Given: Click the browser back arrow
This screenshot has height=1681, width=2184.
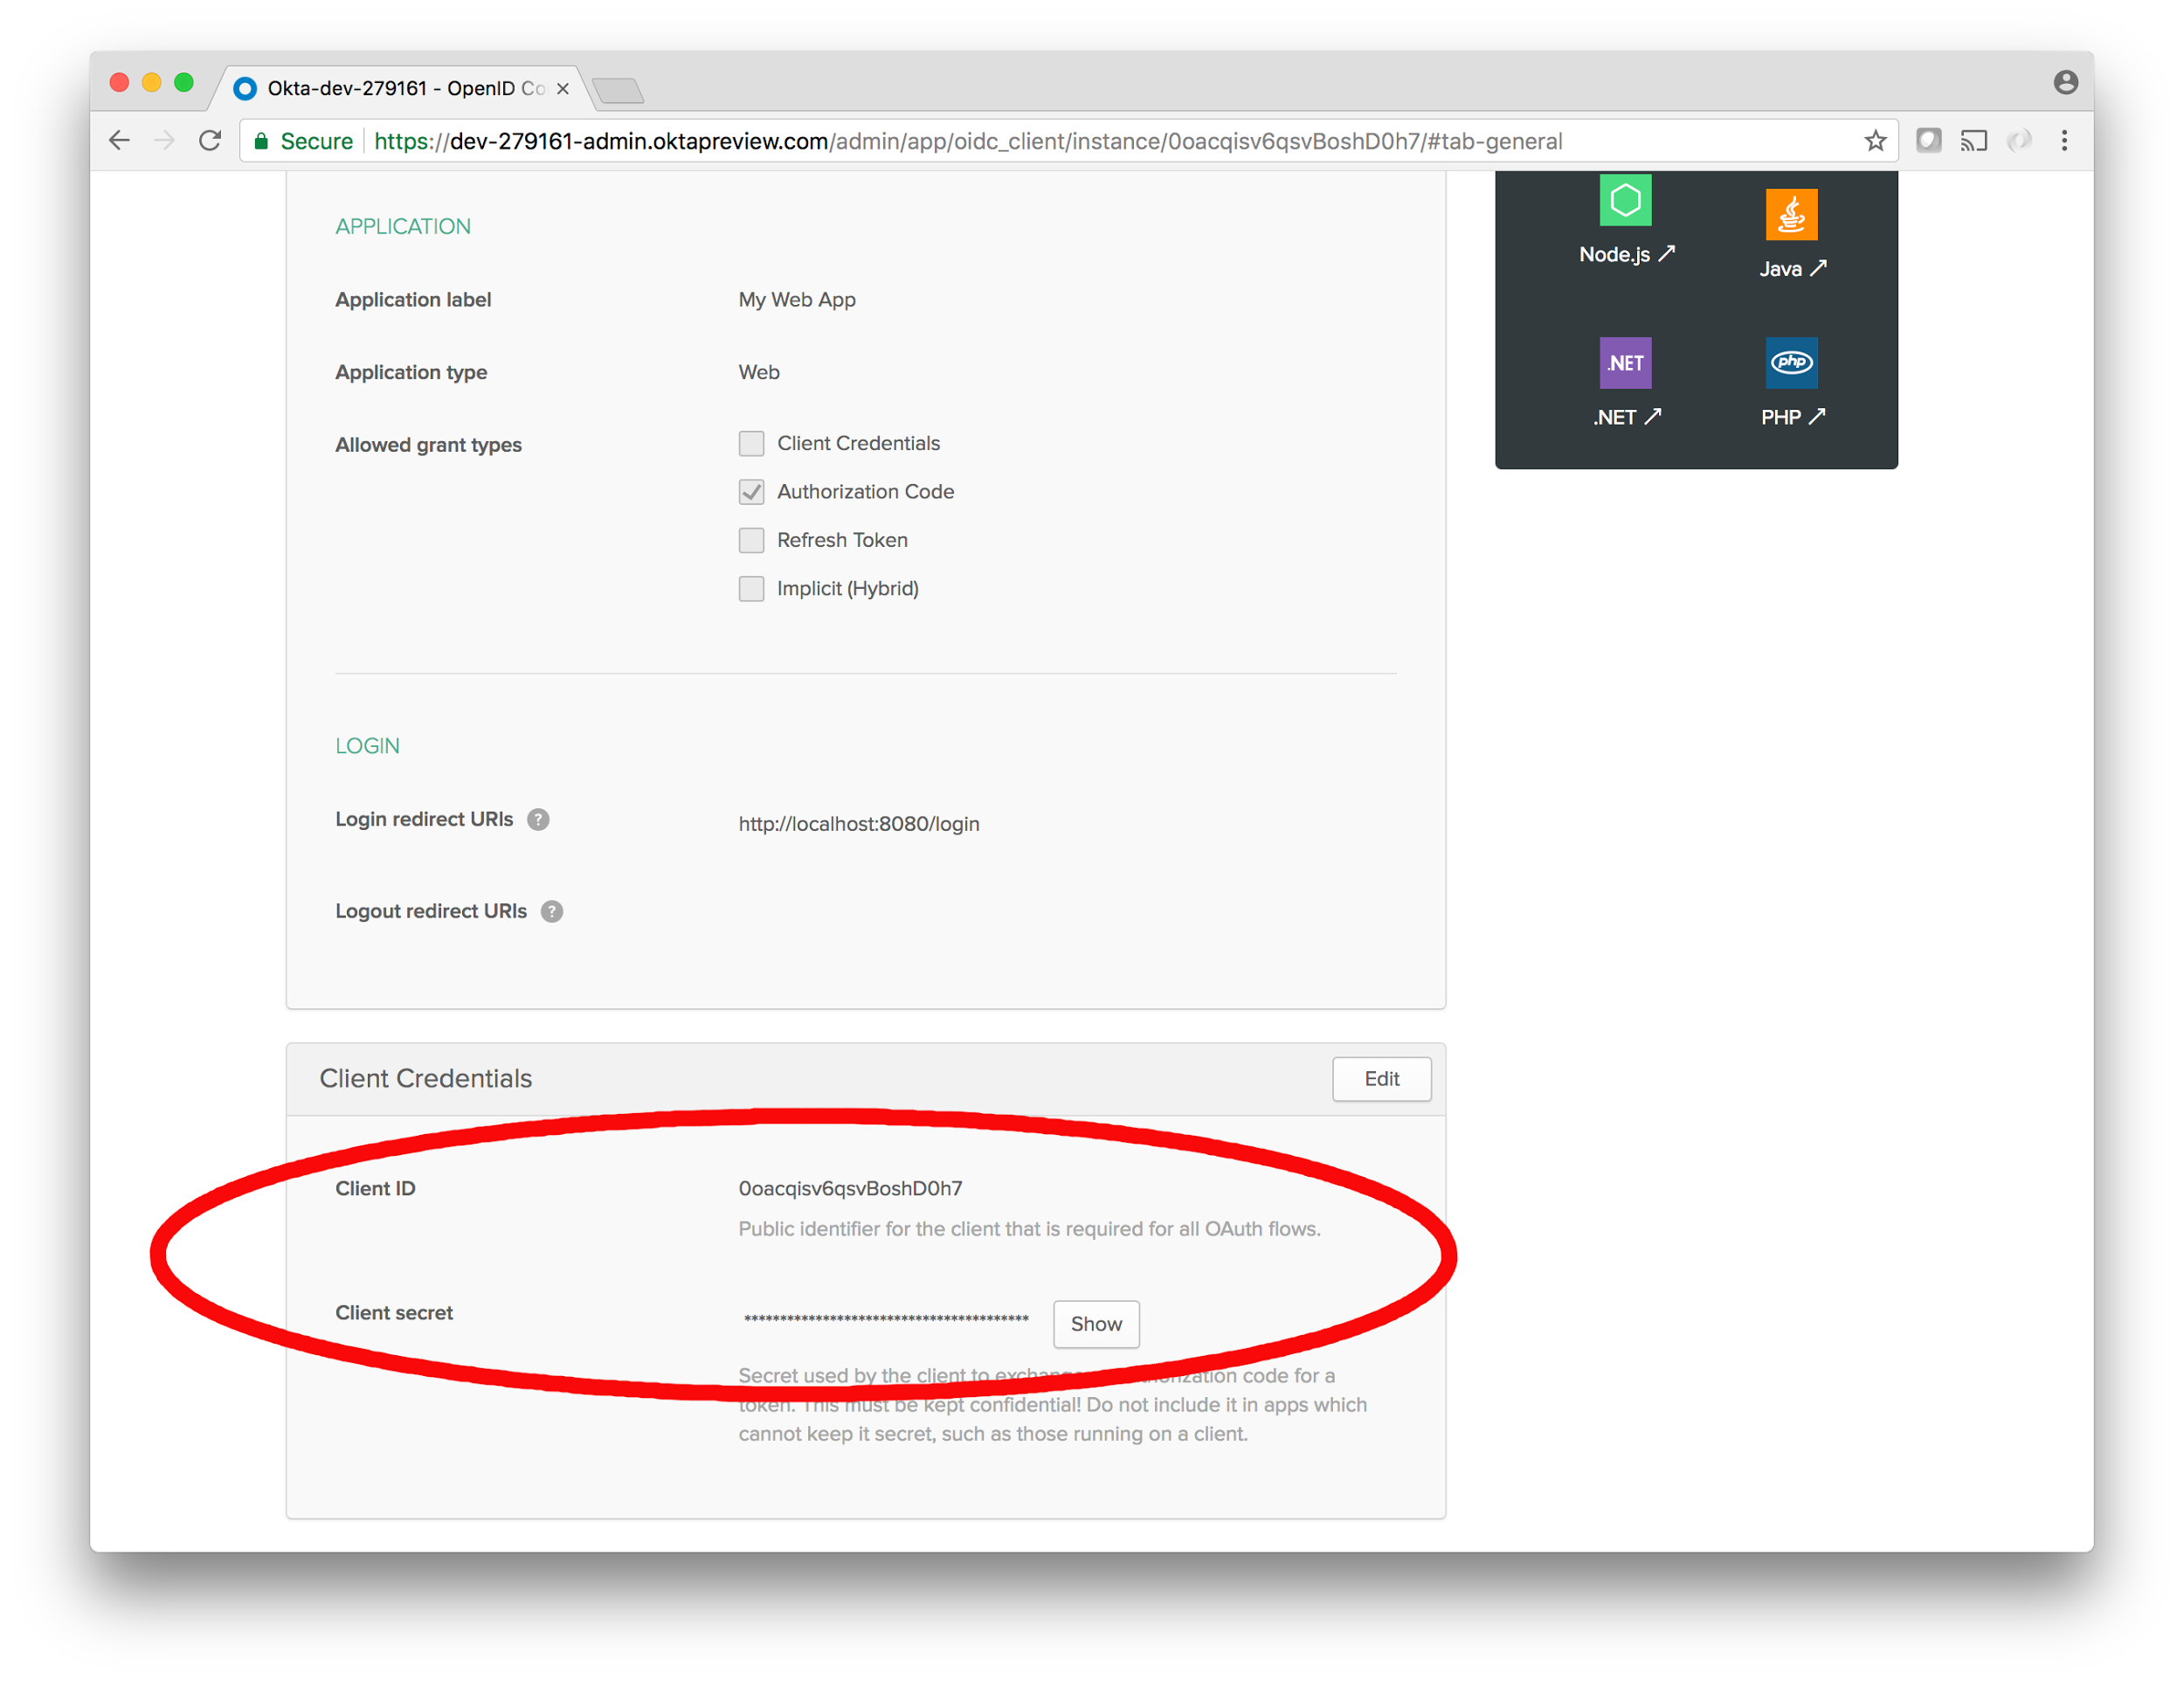Looking at the screenshot, I should (120, 141).
